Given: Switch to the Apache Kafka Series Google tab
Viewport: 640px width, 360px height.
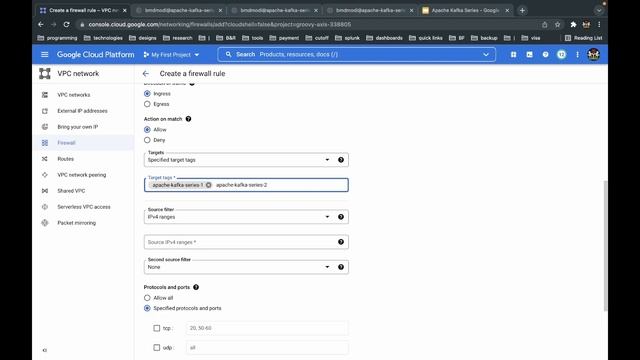Looking at the screenshot, I should click(465, 10).
